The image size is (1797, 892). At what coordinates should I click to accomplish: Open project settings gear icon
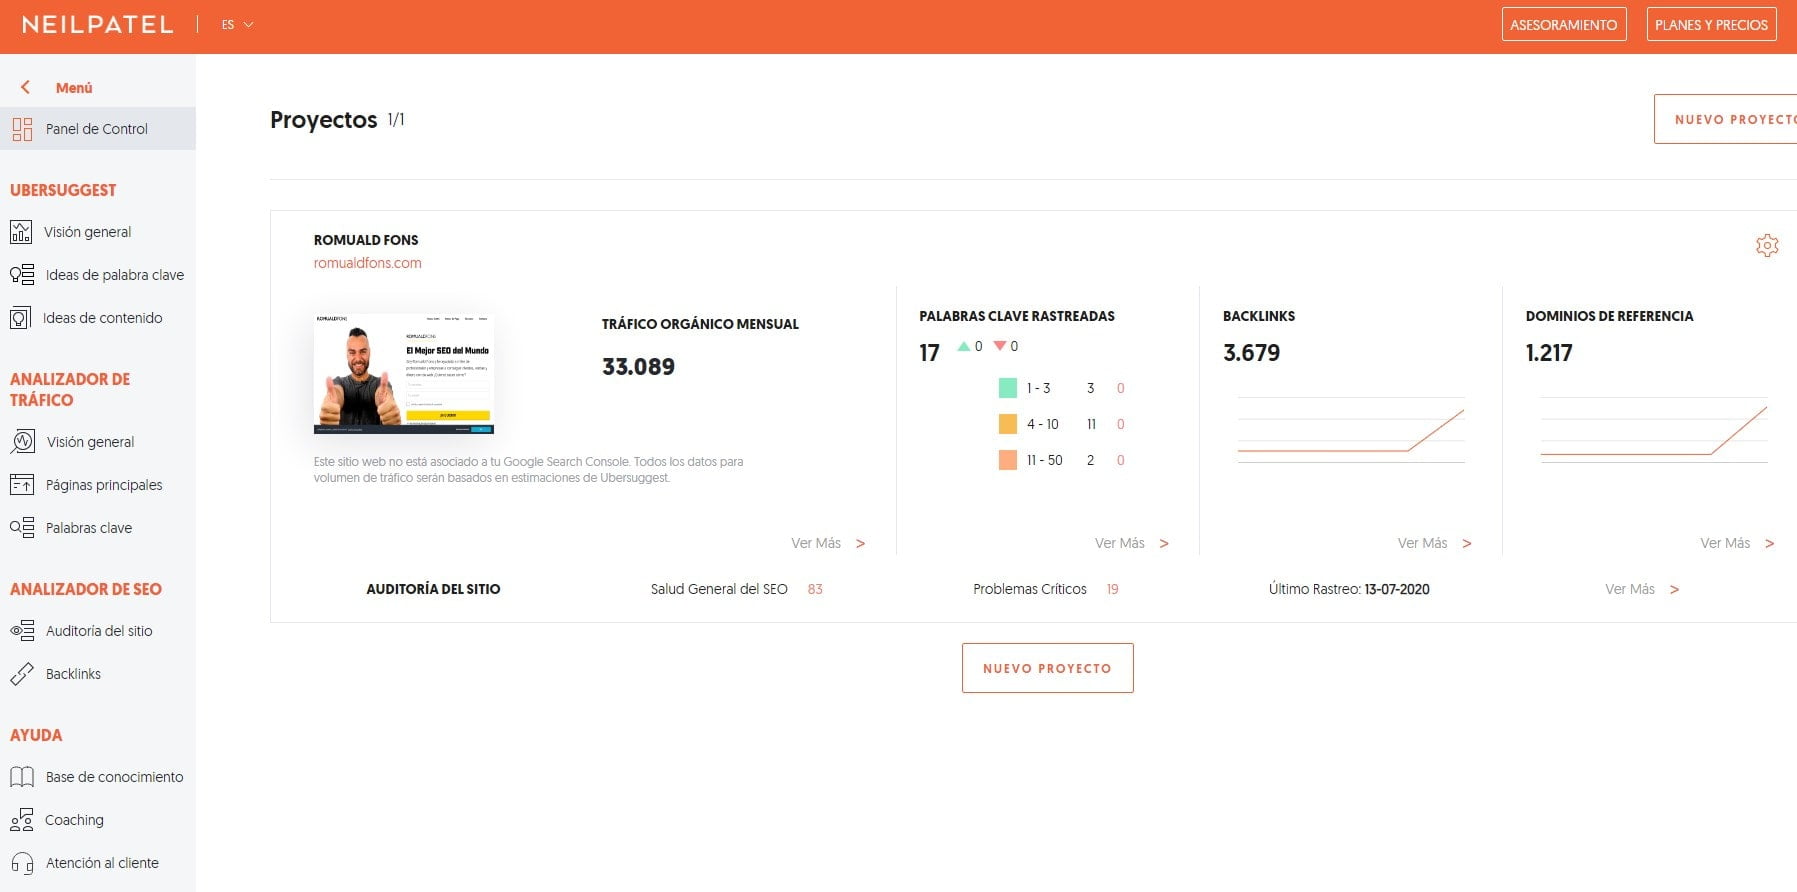(1767, 245)
